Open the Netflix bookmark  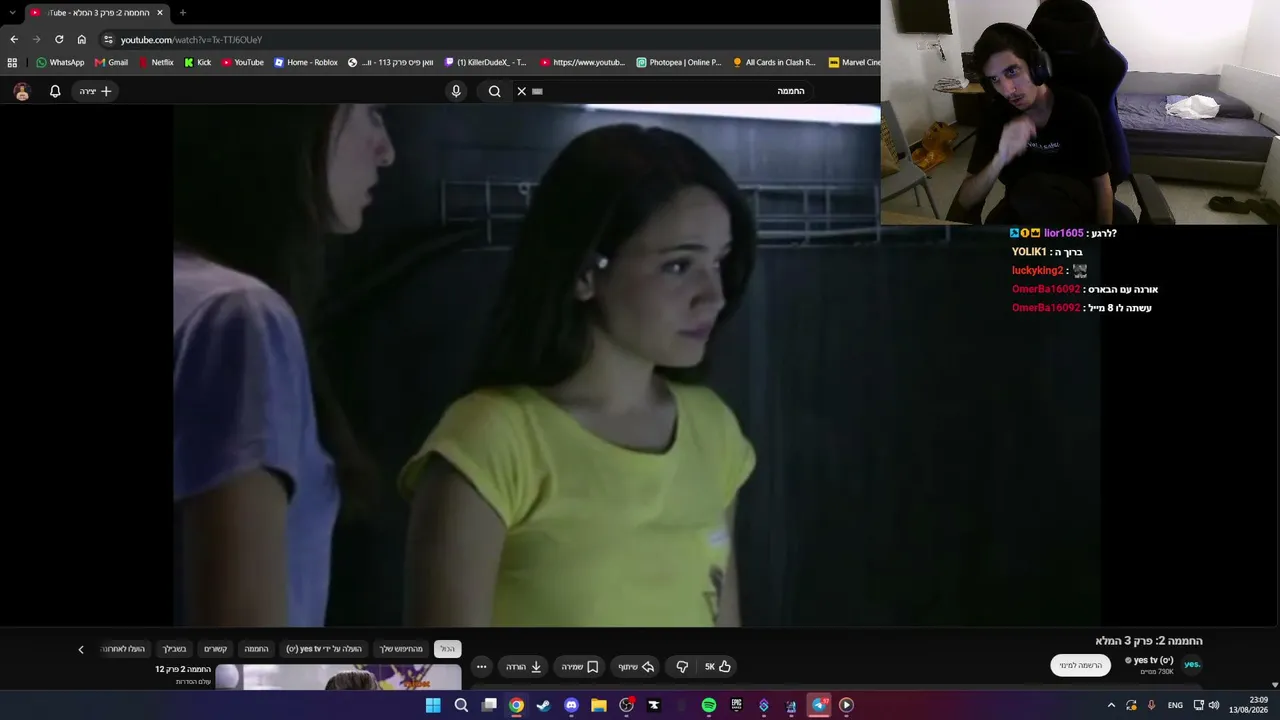click(156, 62)
